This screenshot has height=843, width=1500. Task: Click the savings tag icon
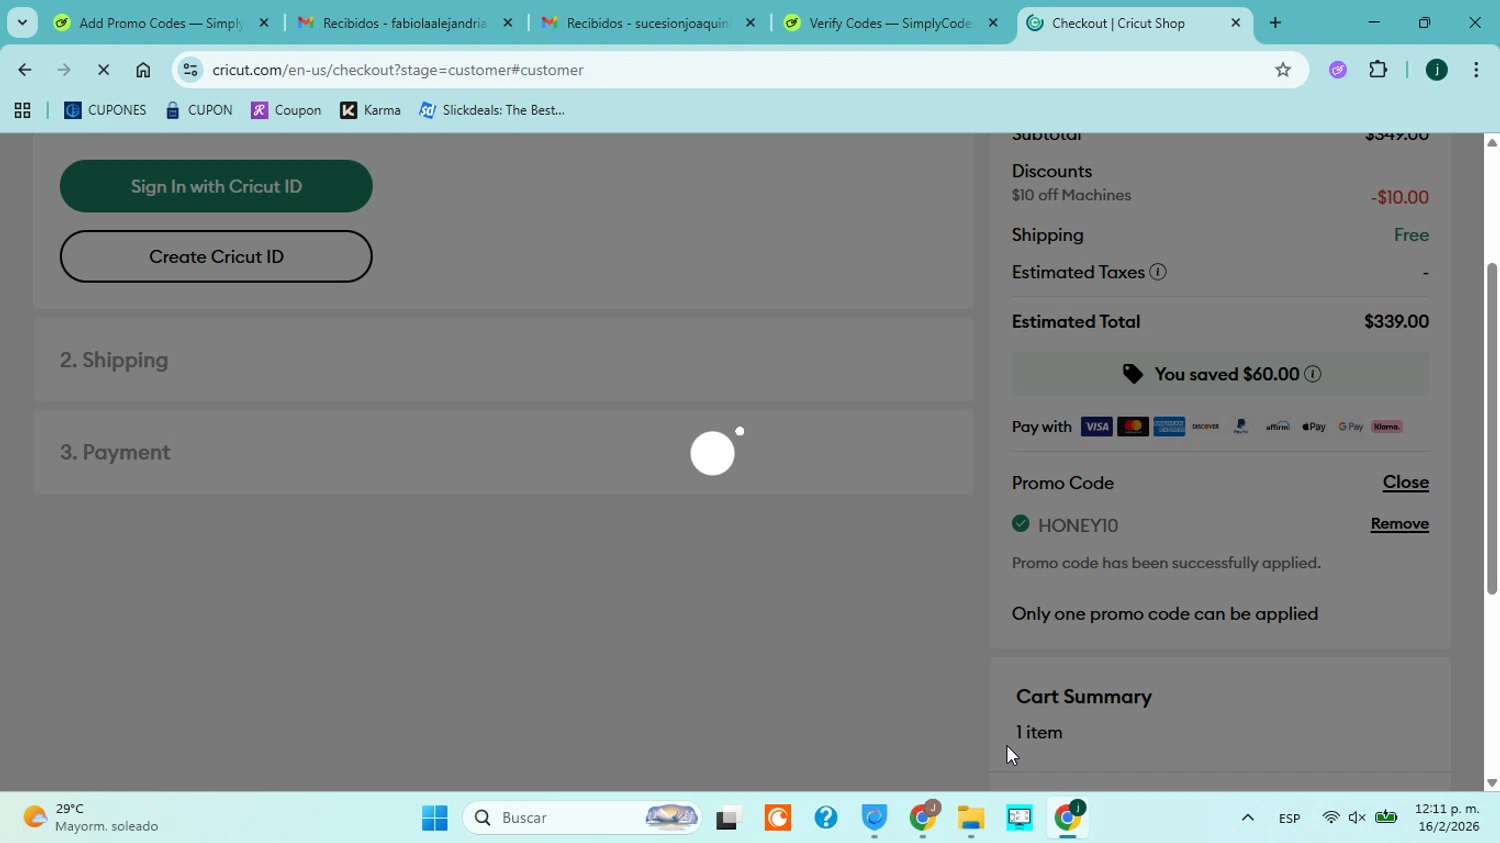(x=1132, y=374)
